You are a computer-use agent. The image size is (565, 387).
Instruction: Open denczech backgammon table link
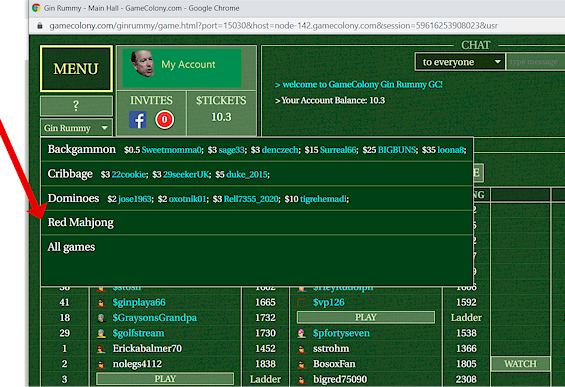[x=280, y=150]
